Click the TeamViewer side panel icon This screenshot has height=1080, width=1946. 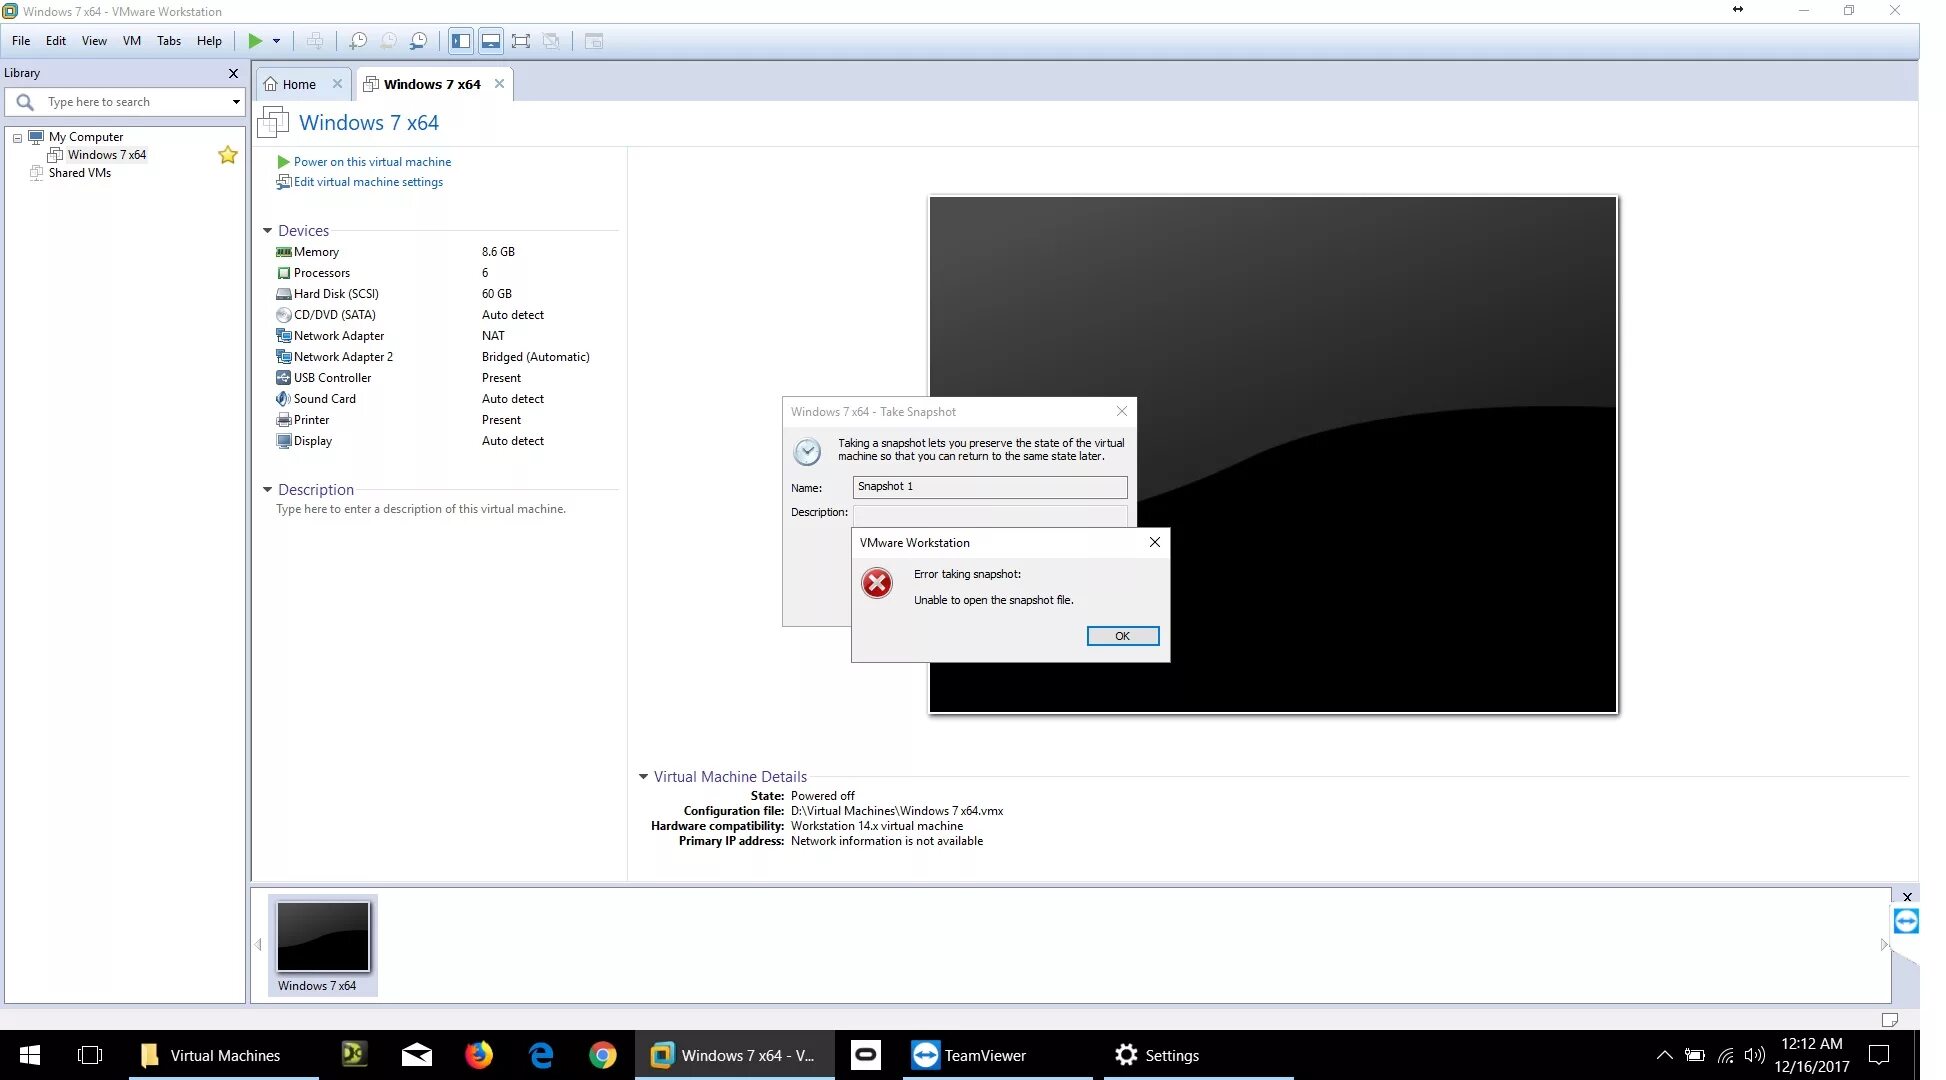[x=1905, y=921]
